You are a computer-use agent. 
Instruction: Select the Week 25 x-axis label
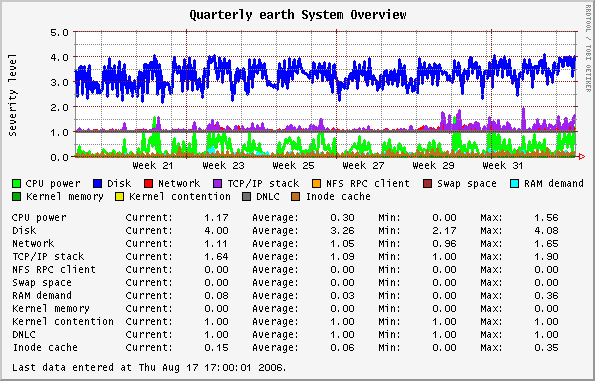[293, 166]
